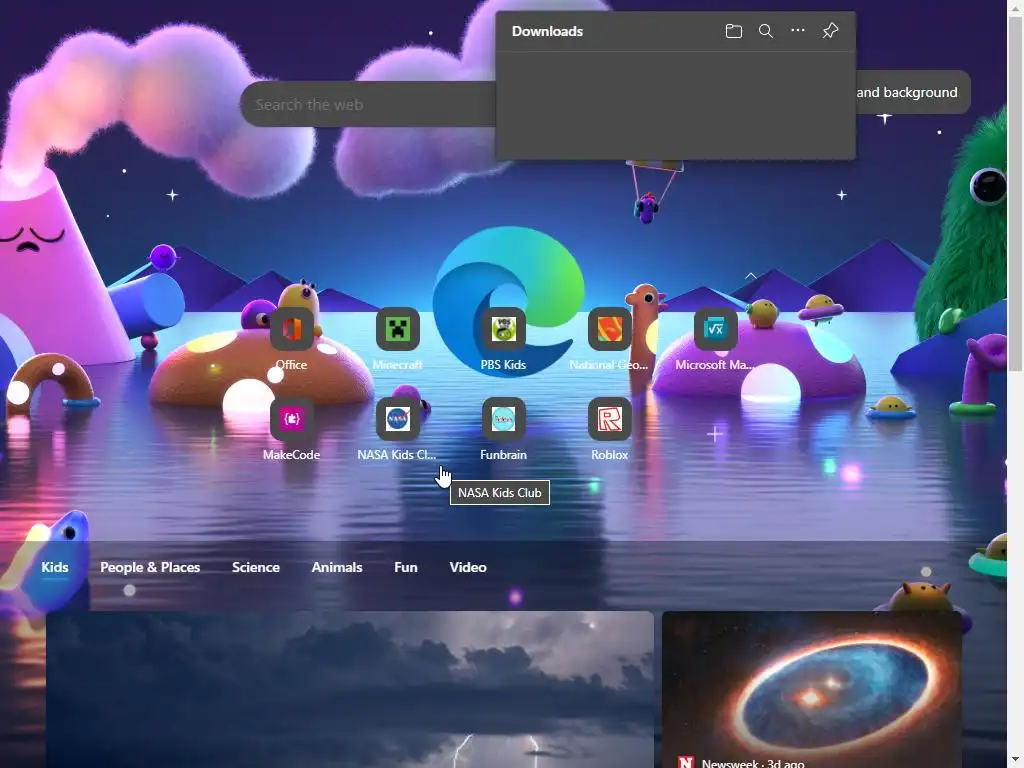
Task: Search downloads with the magnifier icon
Action: point(765,31)
